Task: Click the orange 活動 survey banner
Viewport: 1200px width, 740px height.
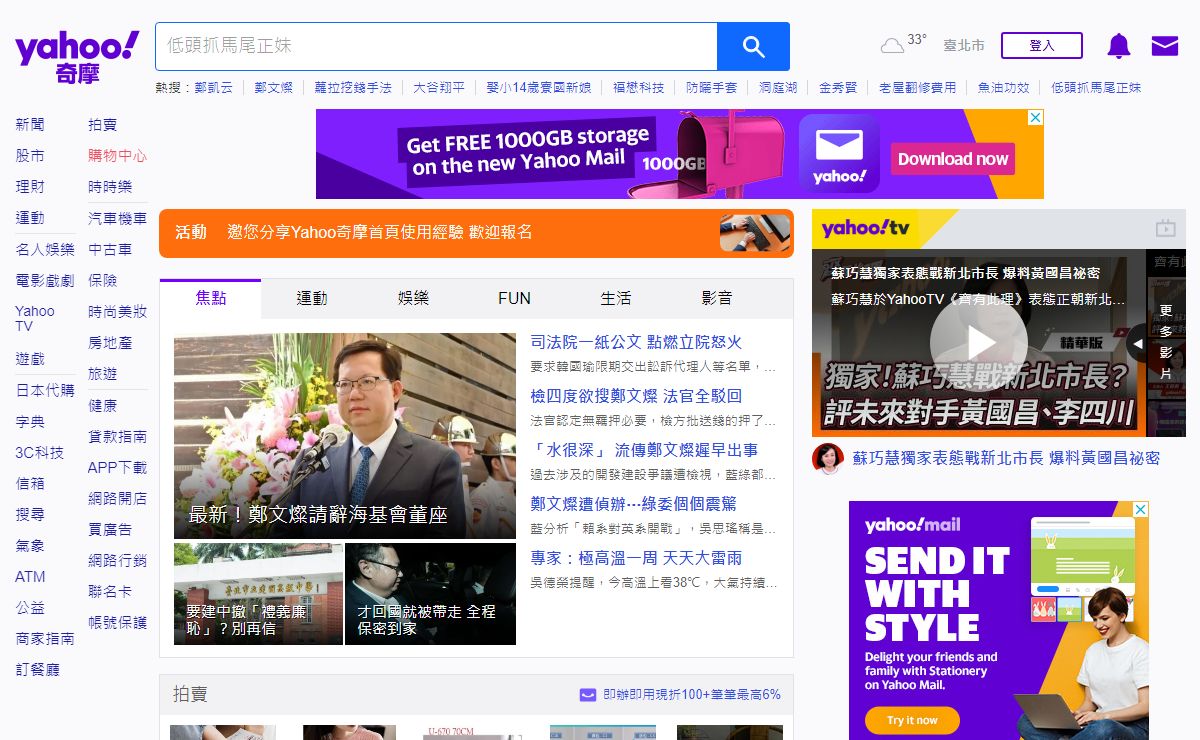Action: [x=476, y=233]
